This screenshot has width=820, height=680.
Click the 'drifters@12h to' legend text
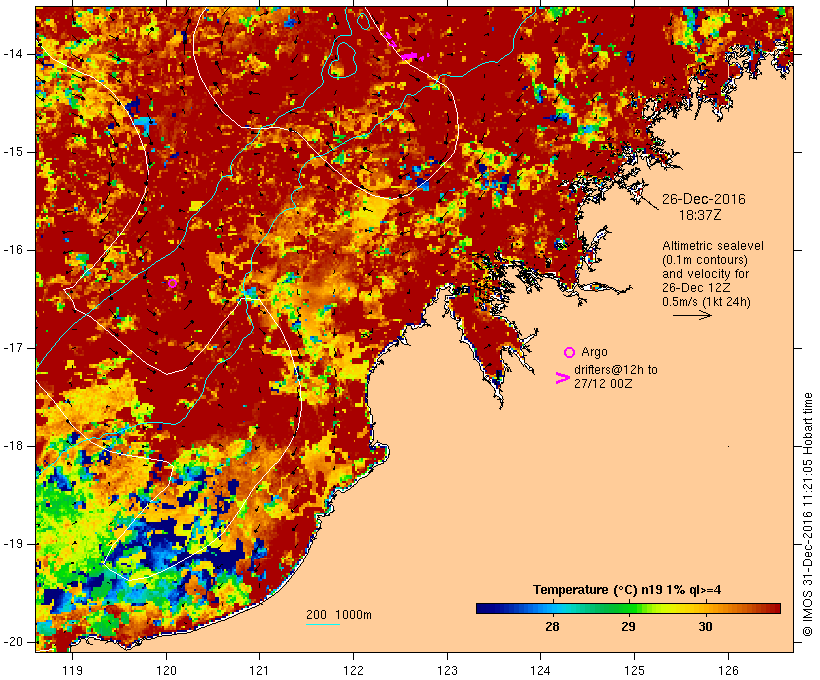pyautogui.click(x=616, y=369)
